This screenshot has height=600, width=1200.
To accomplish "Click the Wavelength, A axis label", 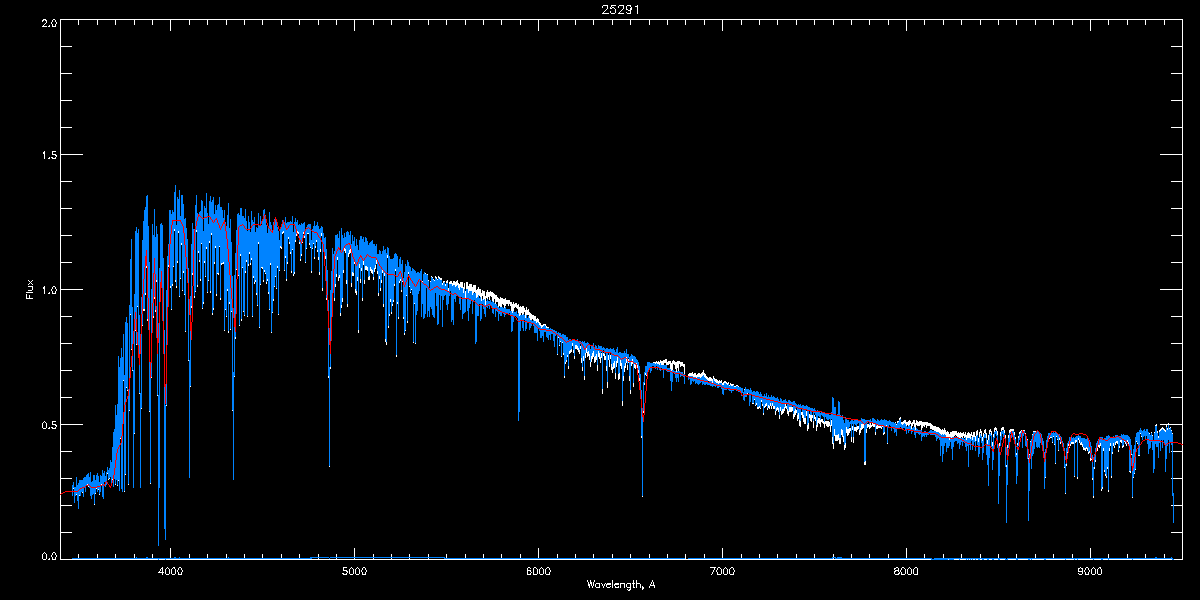I will coord(620,585).
